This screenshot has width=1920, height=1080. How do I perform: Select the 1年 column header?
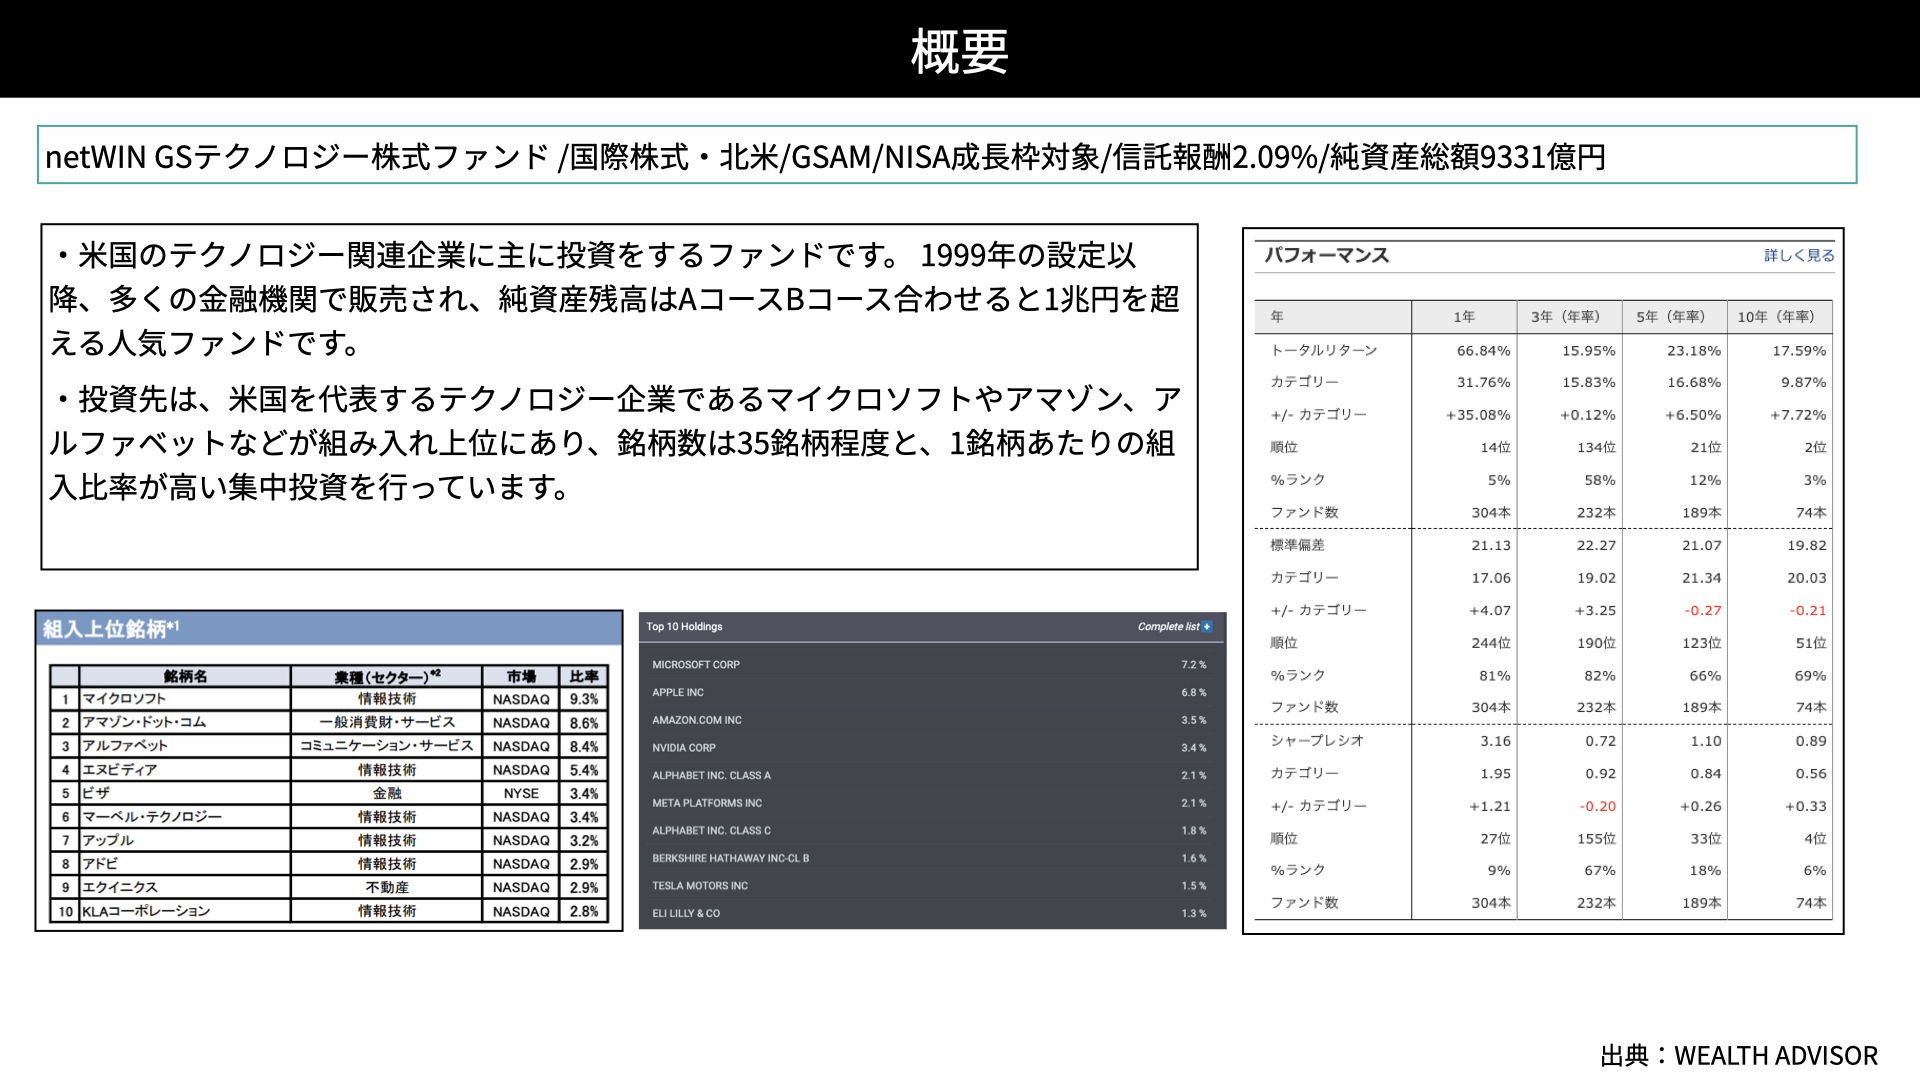tap(1464, 317)
